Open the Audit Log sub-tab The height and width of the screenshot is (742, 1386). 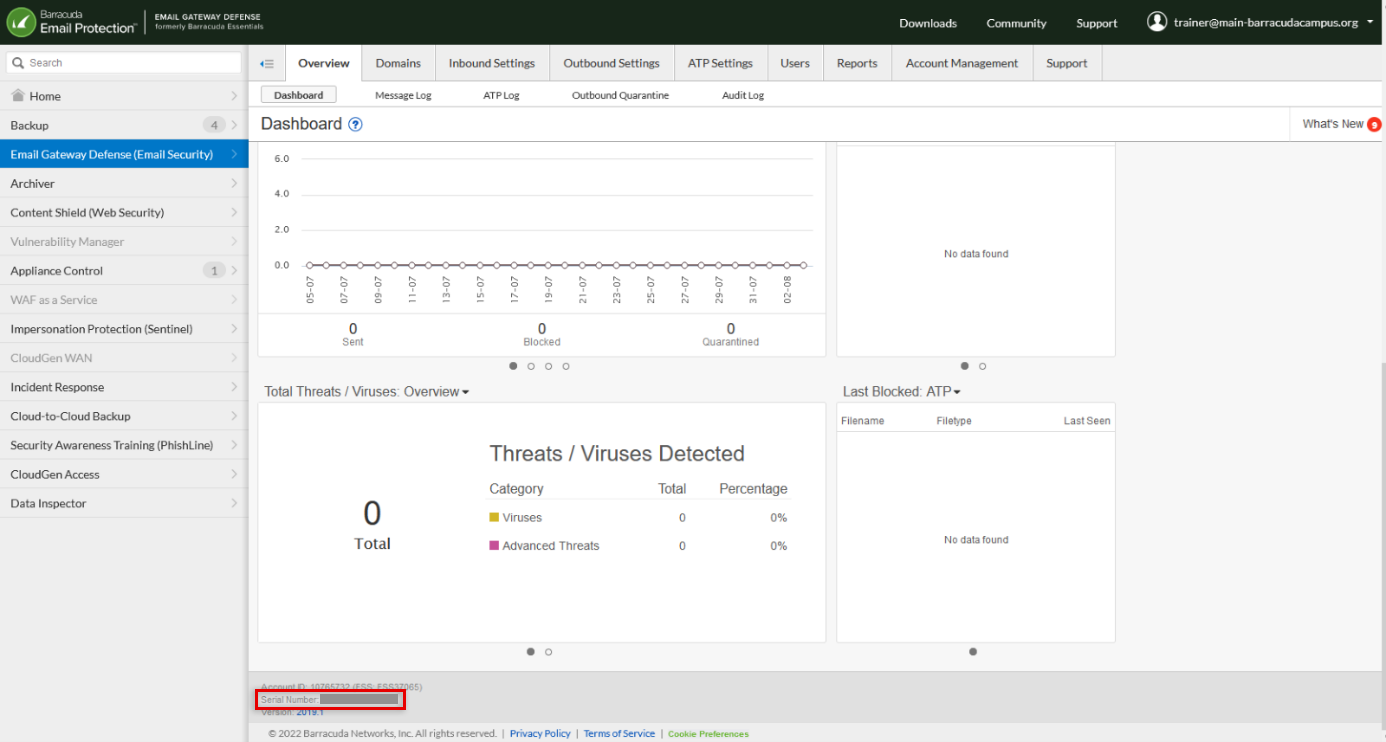[743, 95]
